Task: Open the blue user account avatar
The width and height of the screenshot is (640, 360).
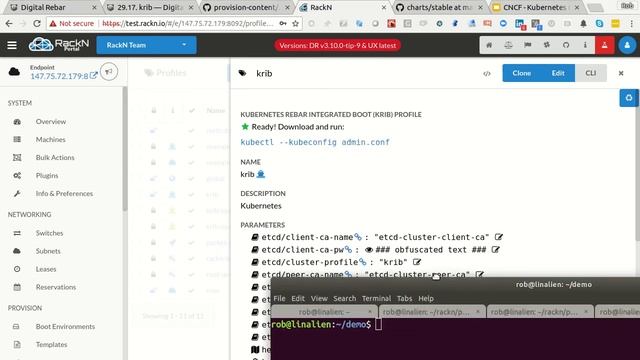Action: click(x=627, y=45)
